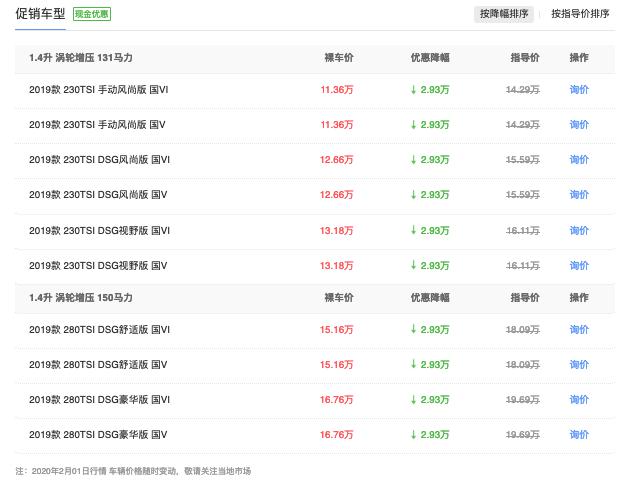Select model 2019款 280TSI DSG豪华版 国VI

click(x=99, y=400)
